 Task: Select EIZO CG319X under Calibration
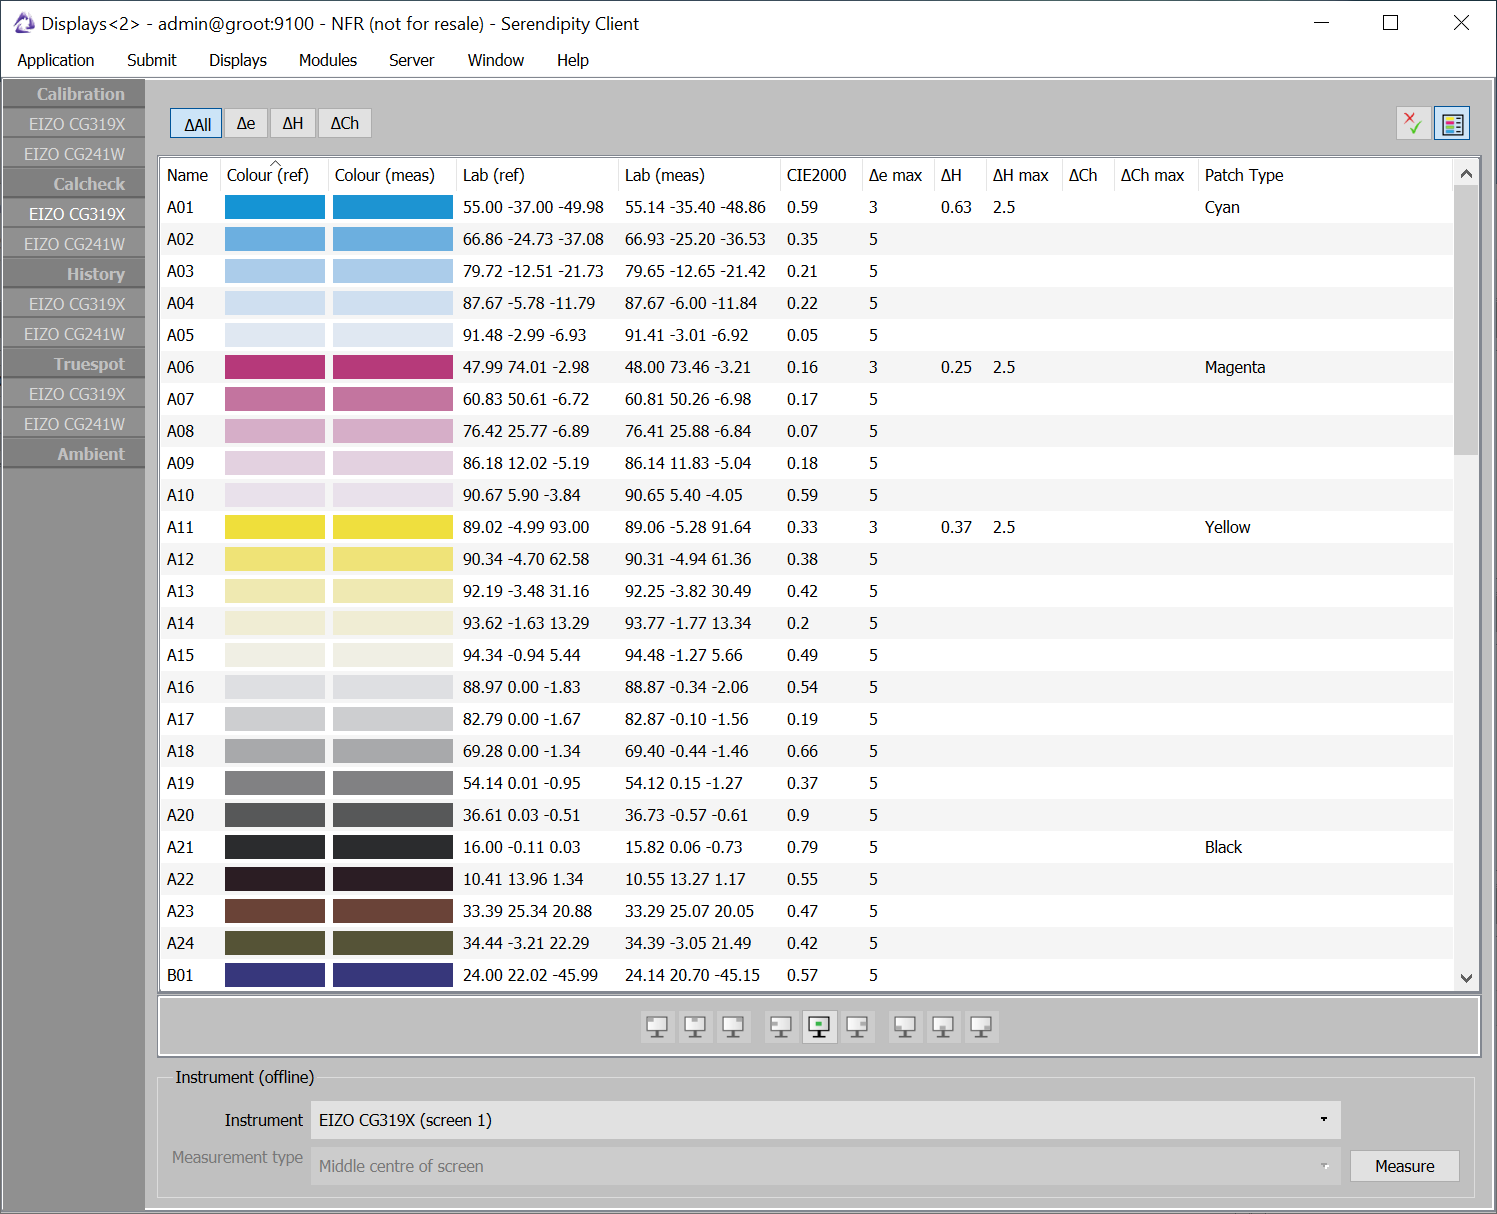click(74, 124)
